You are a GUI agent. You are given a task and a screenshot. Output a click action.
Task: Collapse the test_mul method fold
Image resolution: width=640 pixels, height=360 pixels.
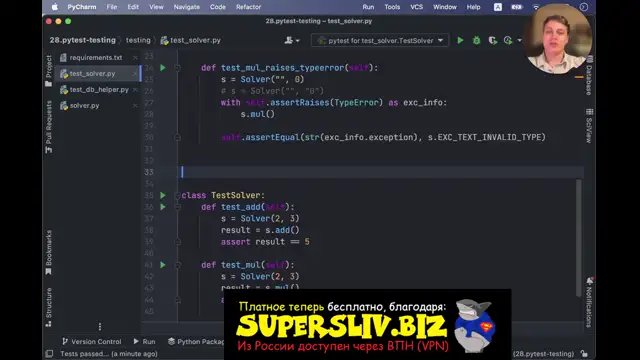pyautogui.click(x=178, y=265)
